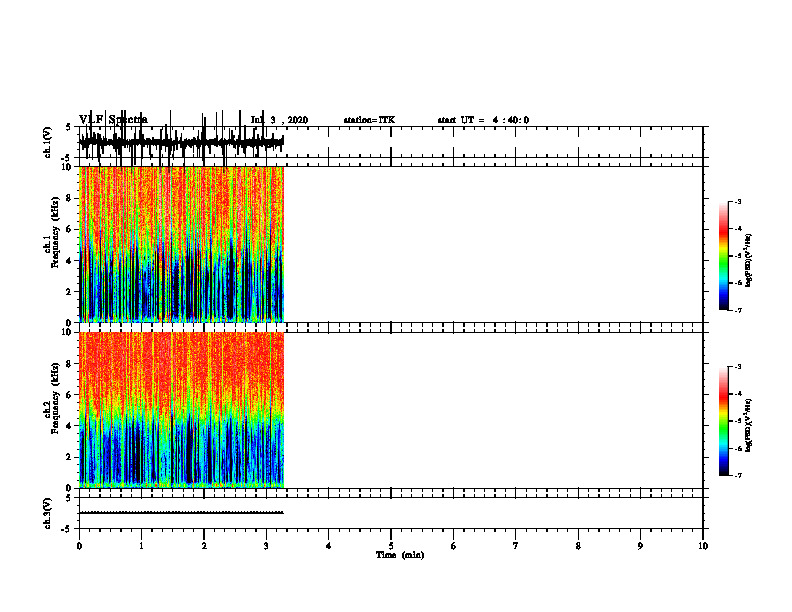The image size is (792, 612).
Task: Click the time axis tick label '4'
Action: point(329,545)
